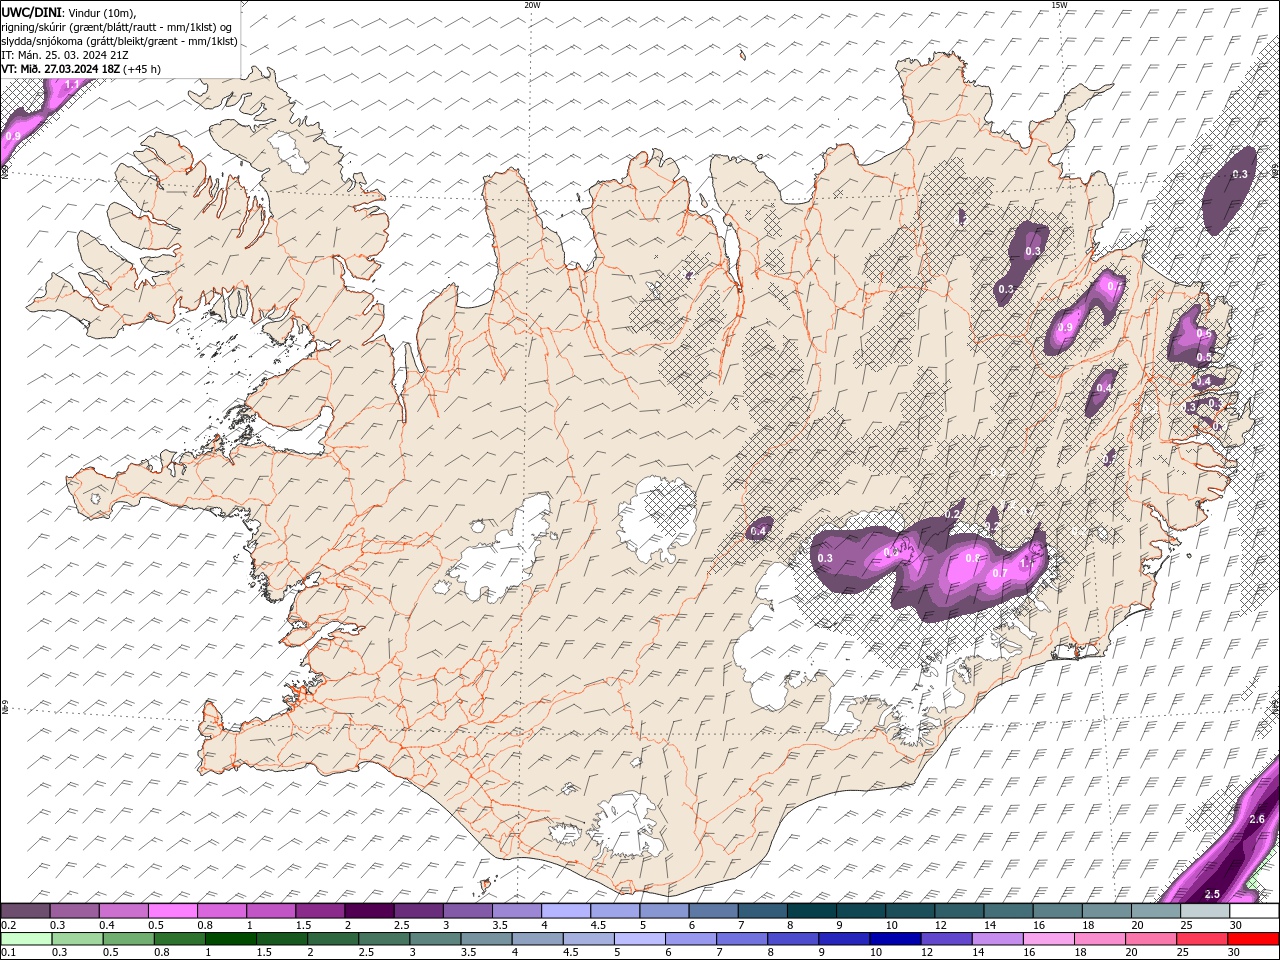
Task: Select the top legend 6–7 slate blue swatch
Action: pyautogui.click(x=713, y=911)
